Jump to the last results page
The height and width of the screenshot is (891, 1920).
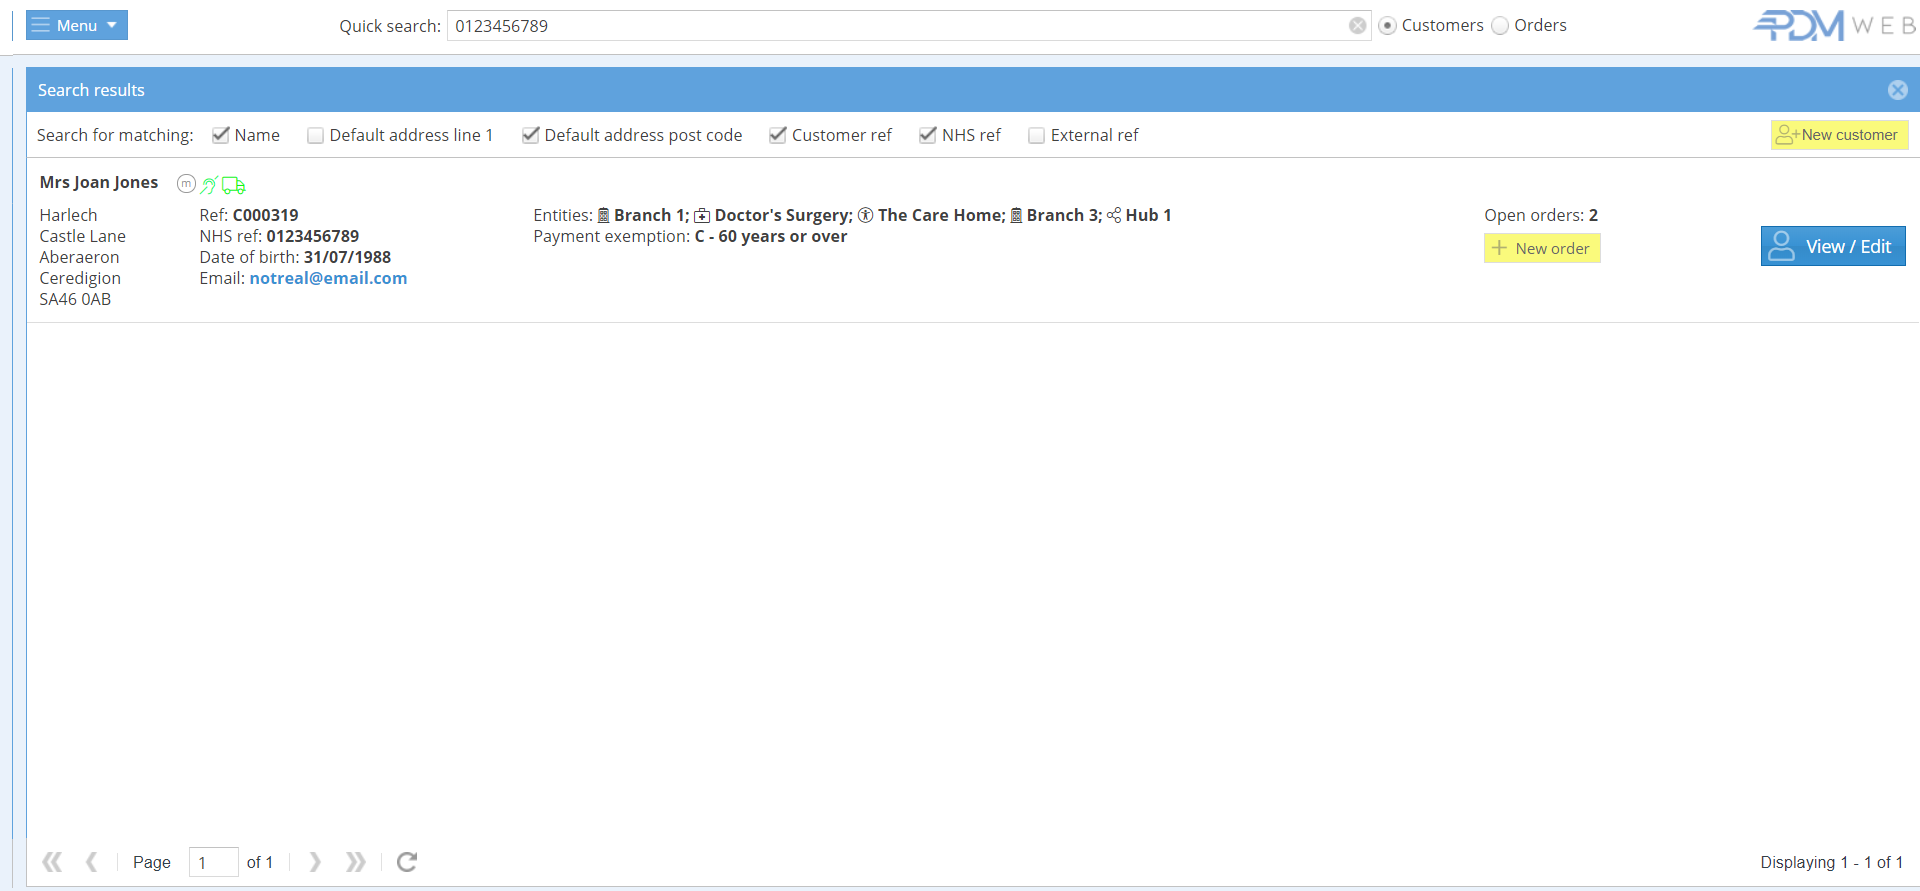click(355, 862)
